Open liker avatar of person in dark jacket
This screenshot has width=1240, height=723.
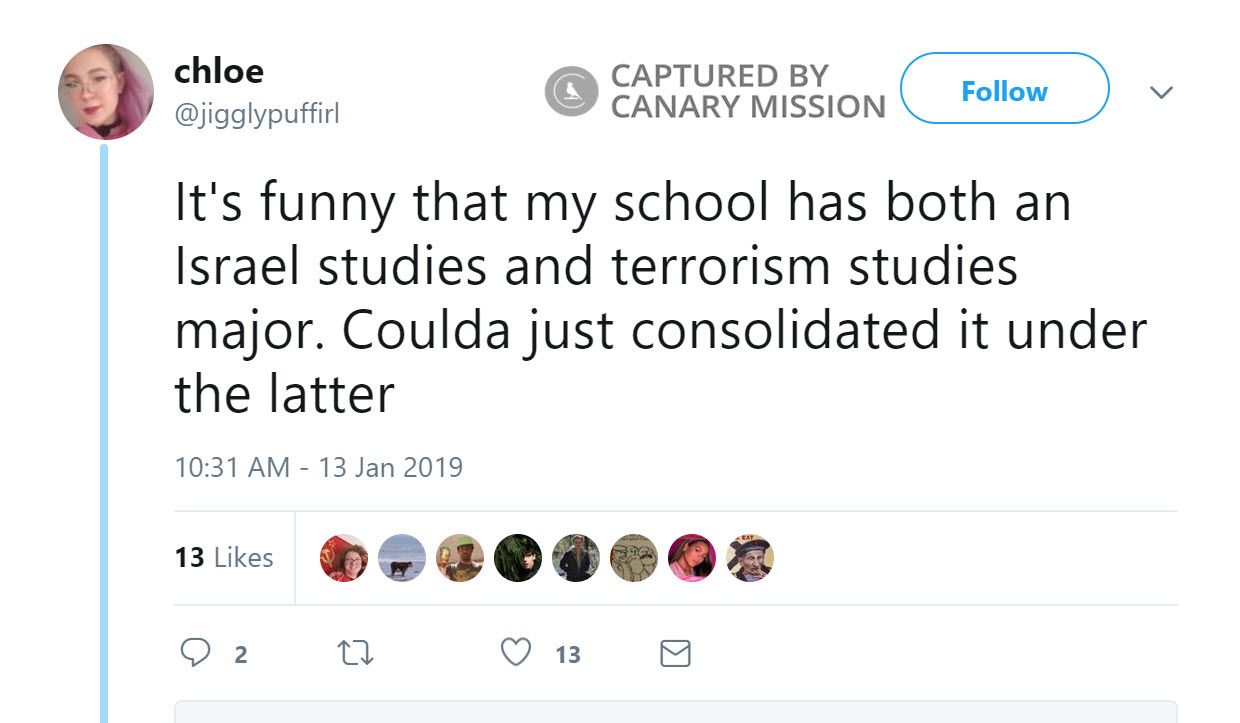click(x=576, y=558)
